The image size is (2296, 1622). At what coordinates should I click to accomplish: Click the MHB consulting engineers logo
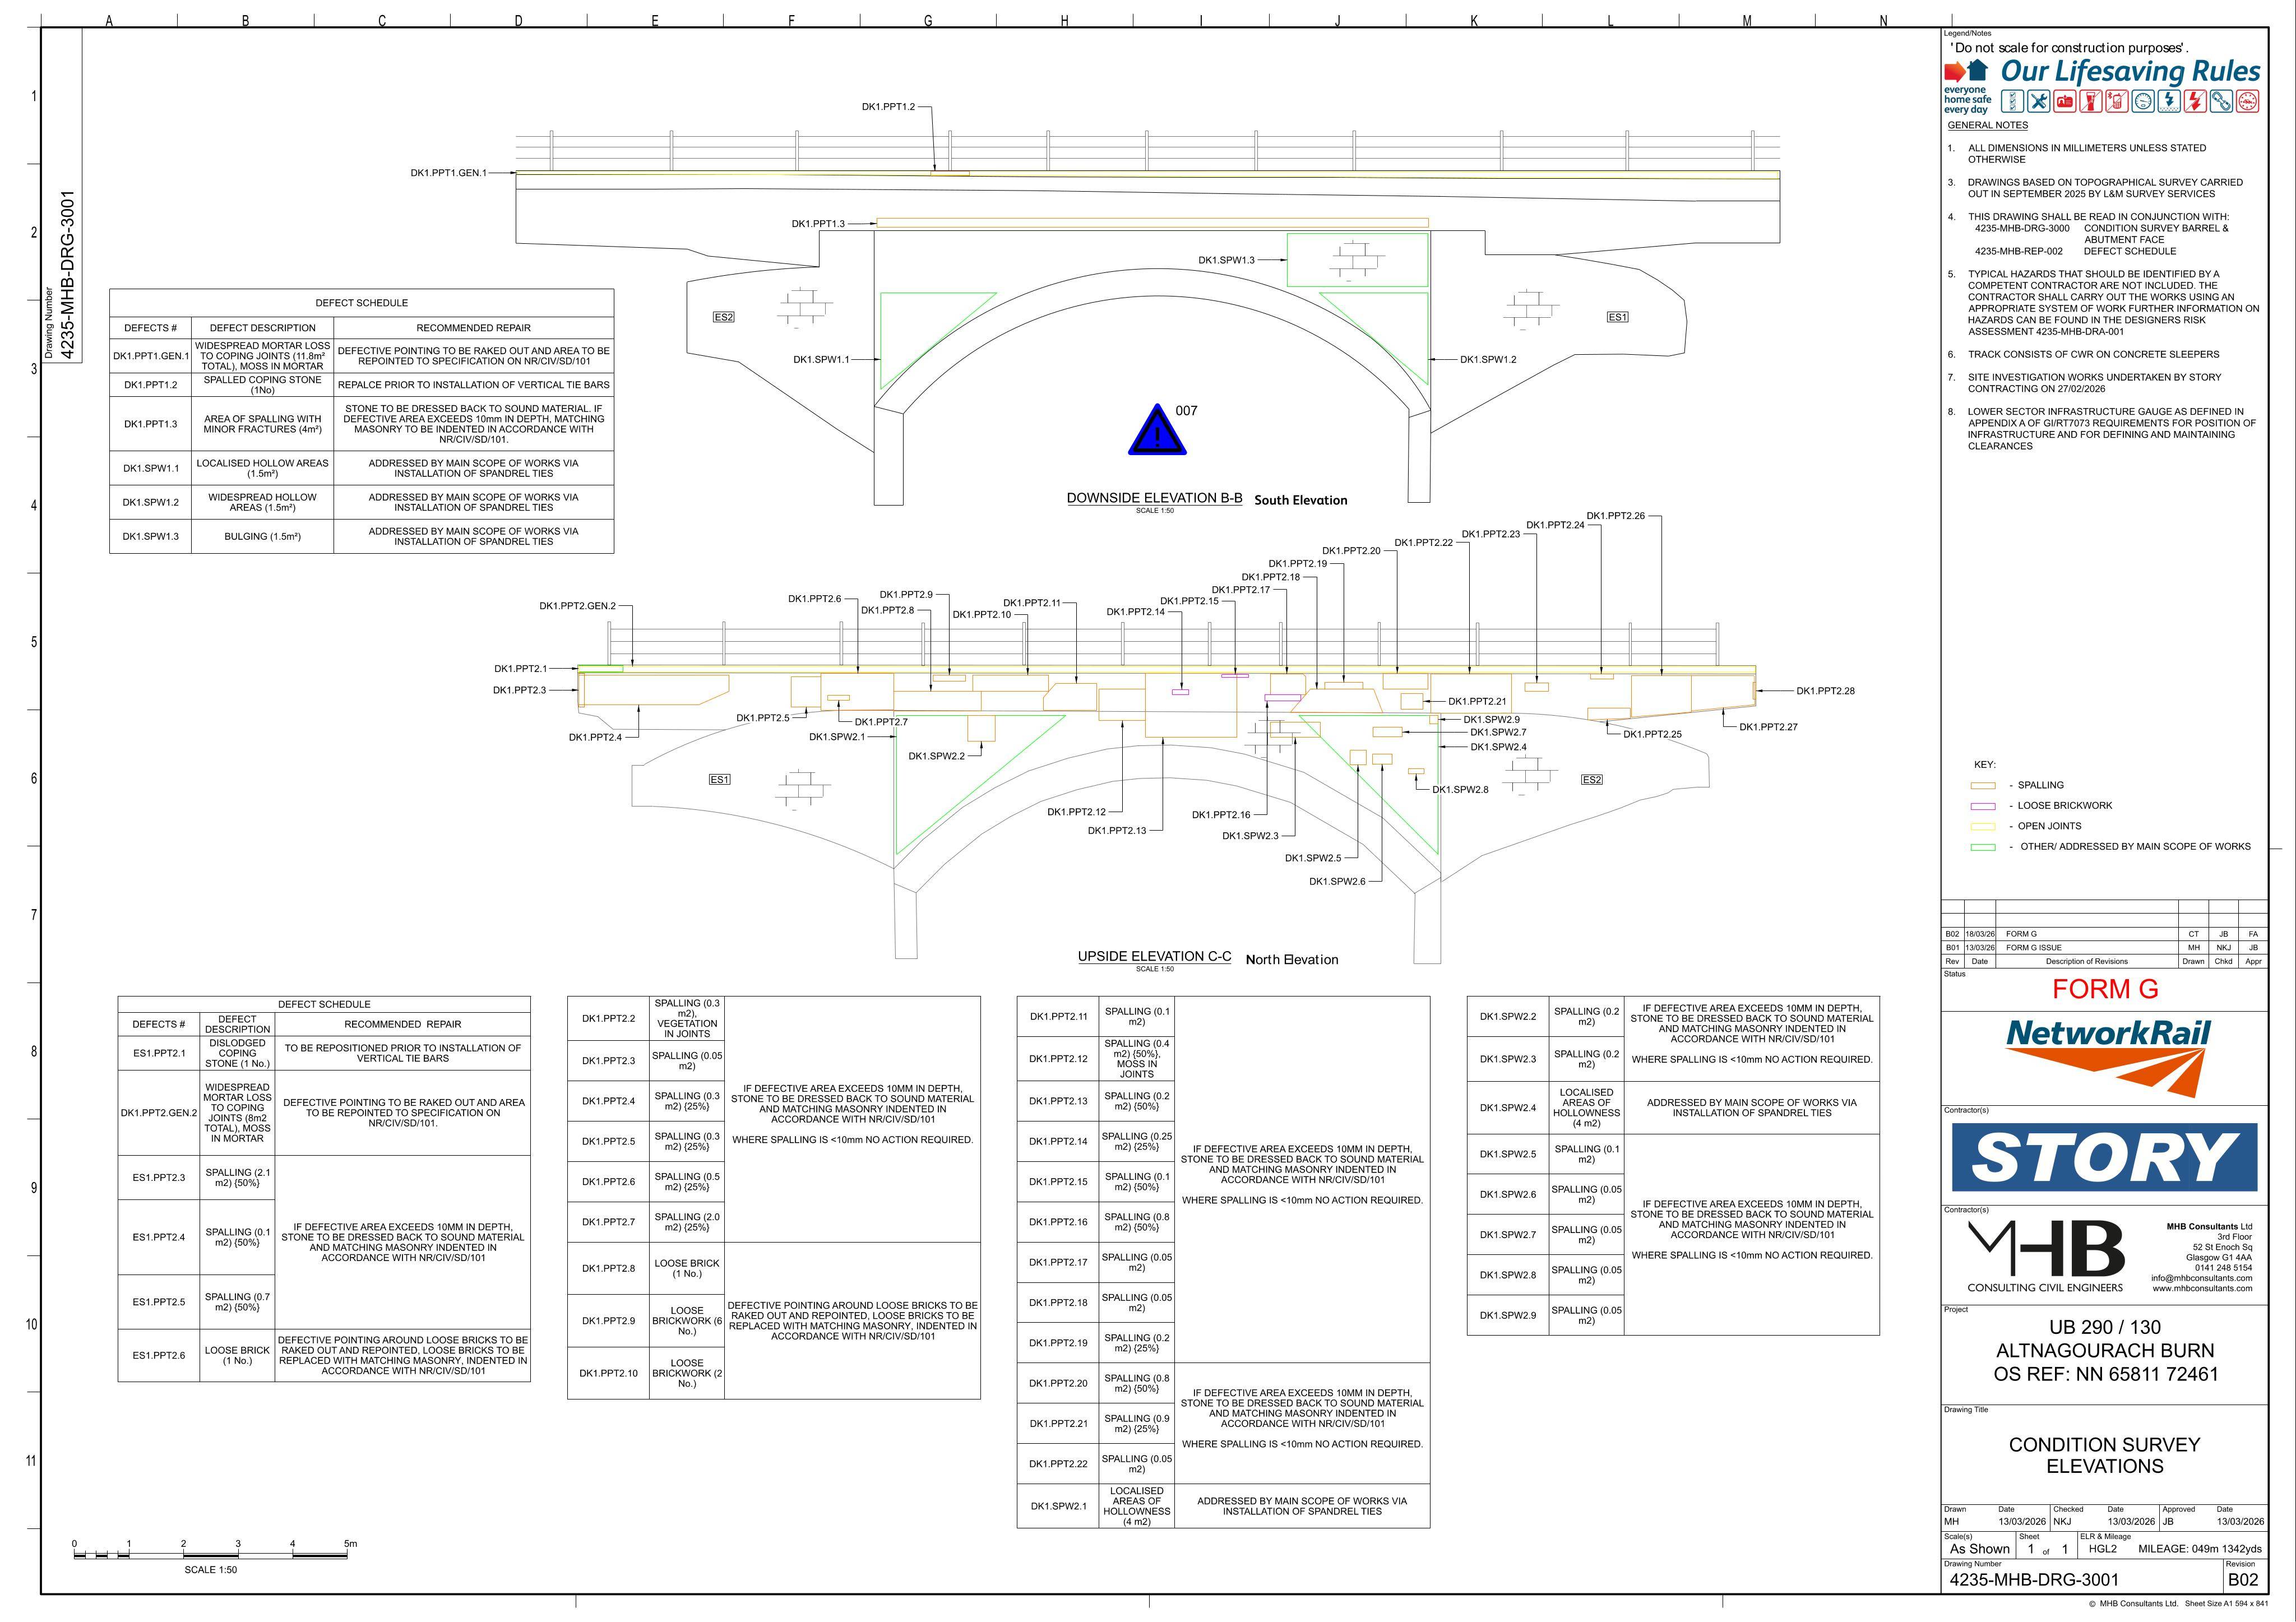tap(2046, 1257)
